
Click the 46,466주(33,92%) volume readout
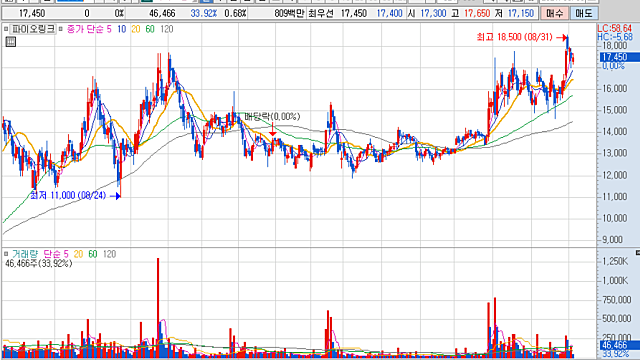tap(38, 264)
